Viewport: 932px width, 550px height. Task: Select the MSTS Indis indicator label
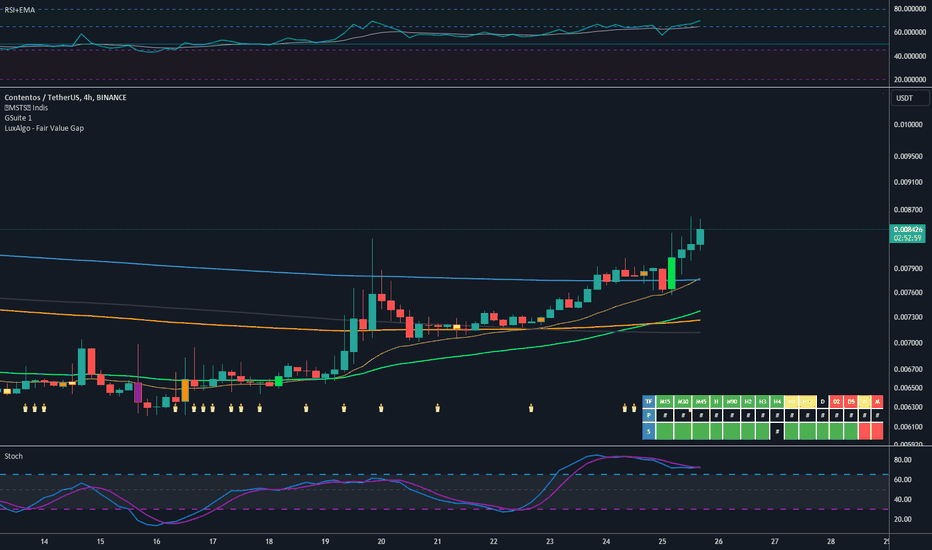click(x=26, y=108)
